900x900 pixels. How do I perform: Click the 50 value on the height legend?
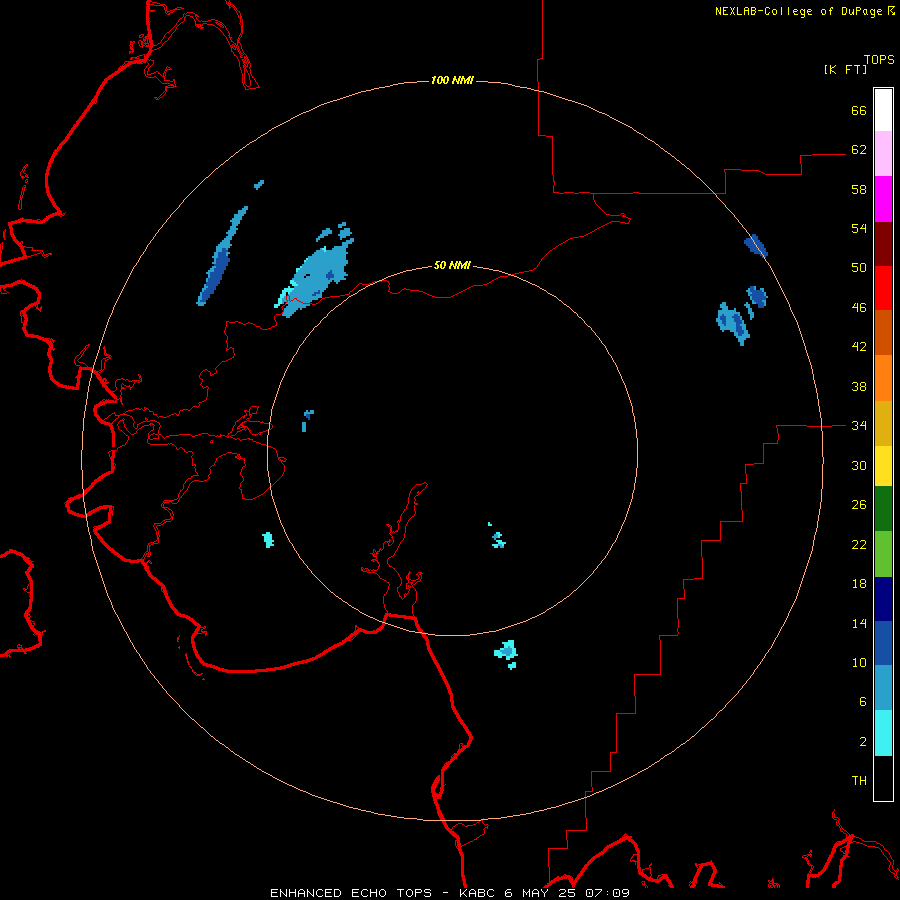[859, 268]
